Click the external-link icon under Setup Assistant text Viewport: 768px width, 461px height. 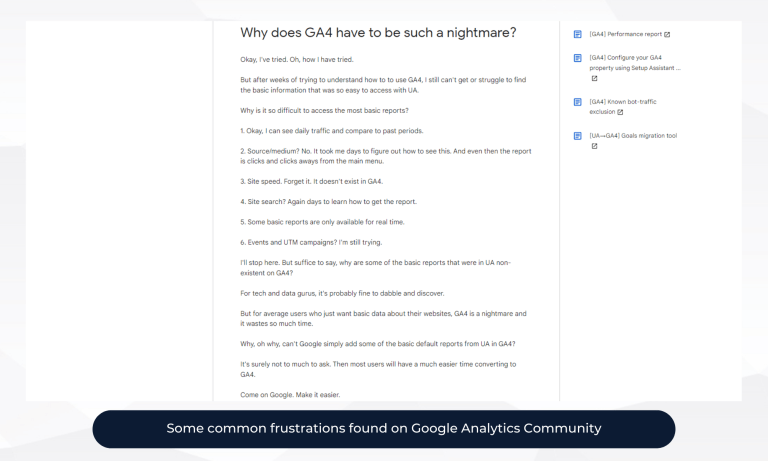point(594,78)
